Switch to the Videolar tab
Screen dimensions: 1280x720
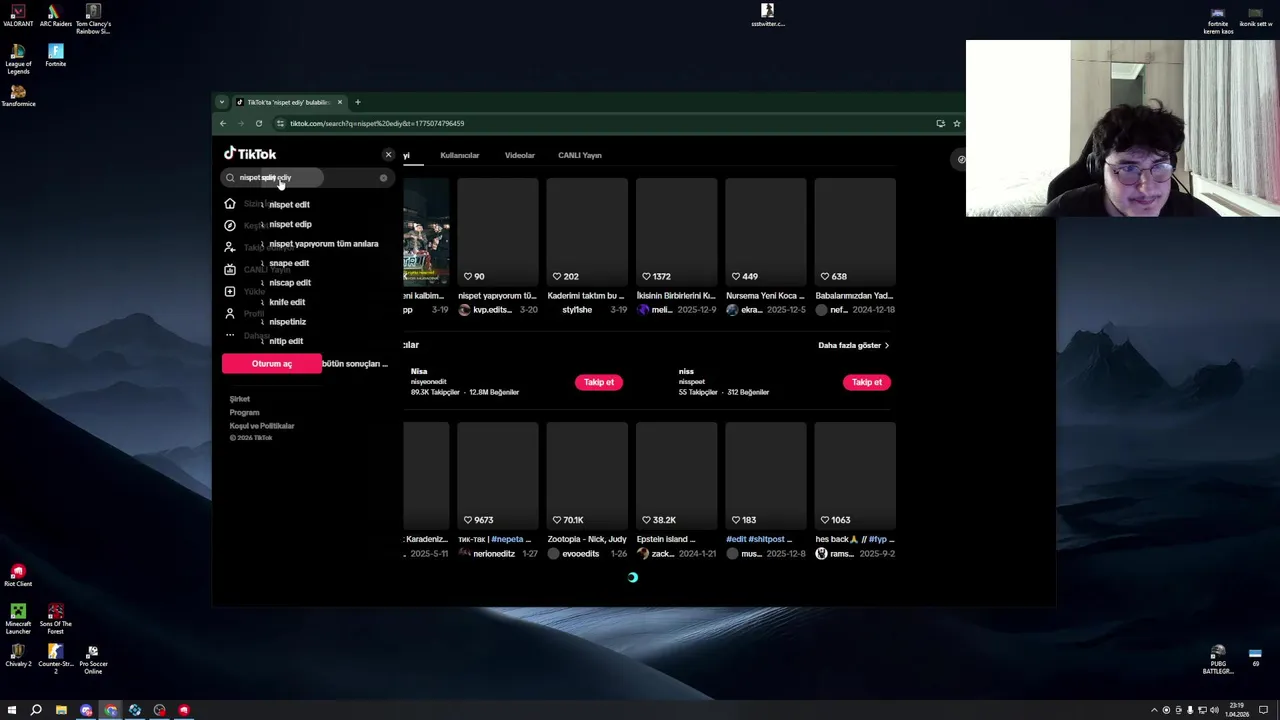(x=520, y=155)
